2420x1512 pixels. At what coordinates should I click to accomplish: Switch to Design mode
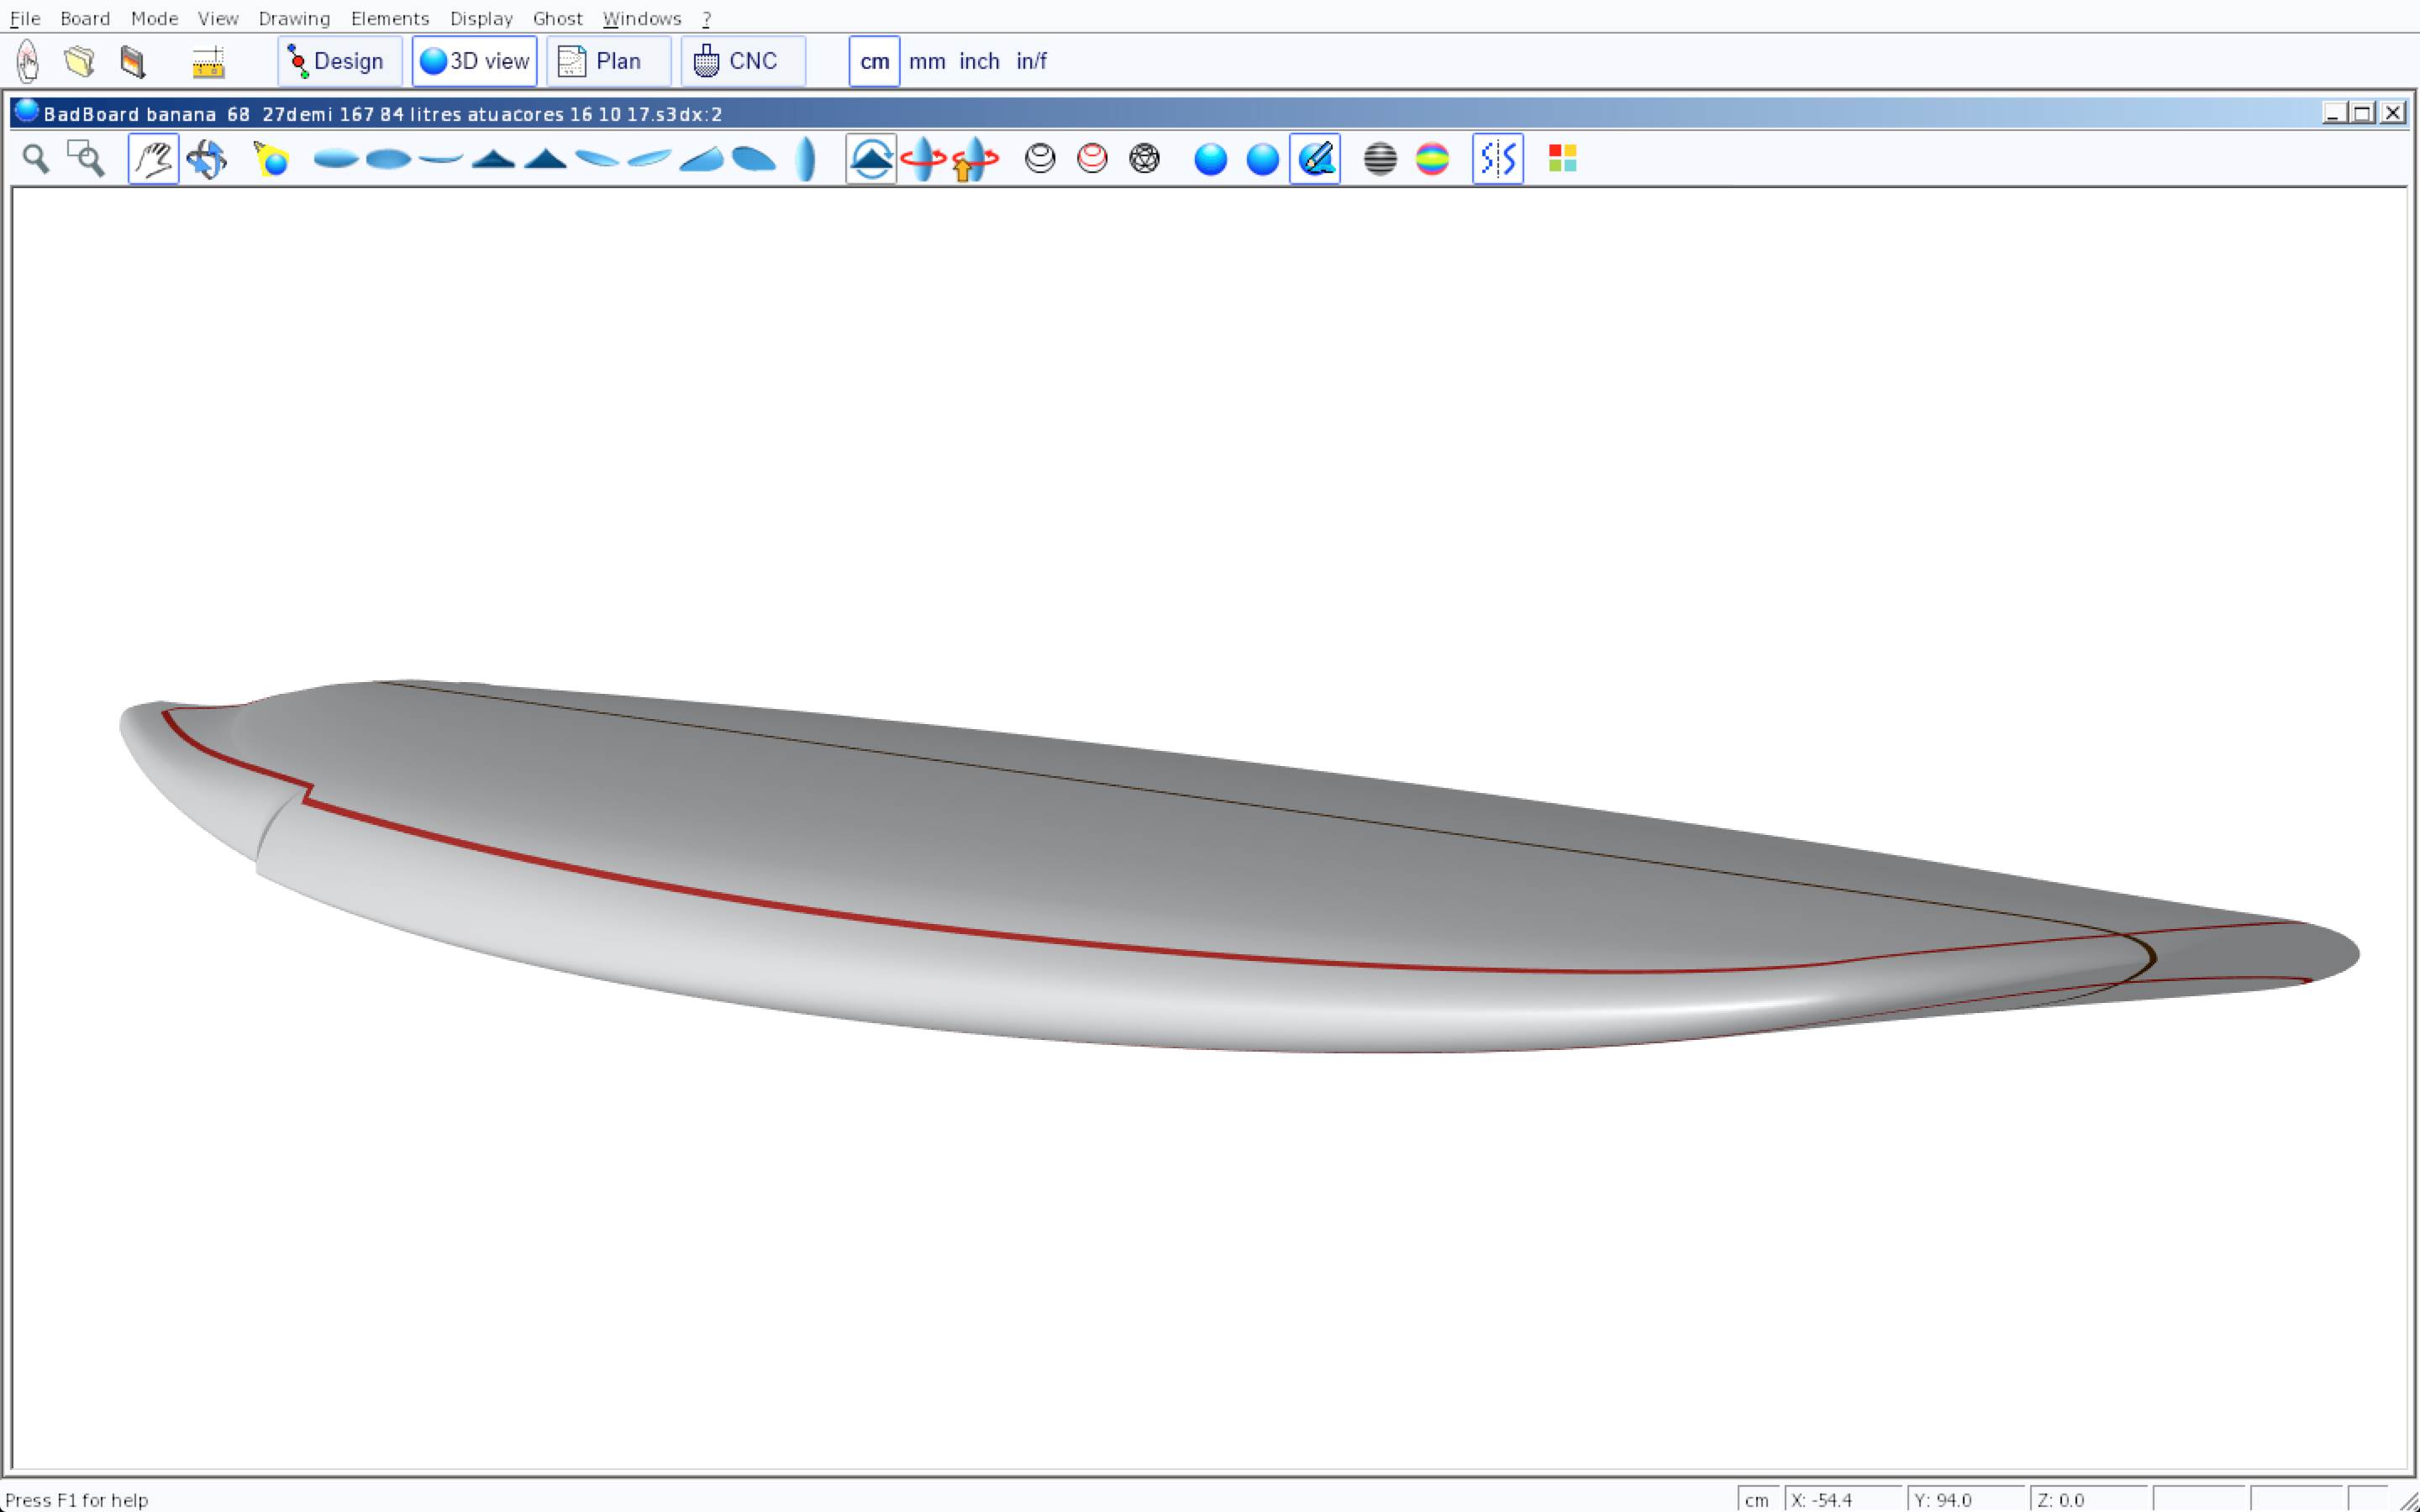click(339, 62)
